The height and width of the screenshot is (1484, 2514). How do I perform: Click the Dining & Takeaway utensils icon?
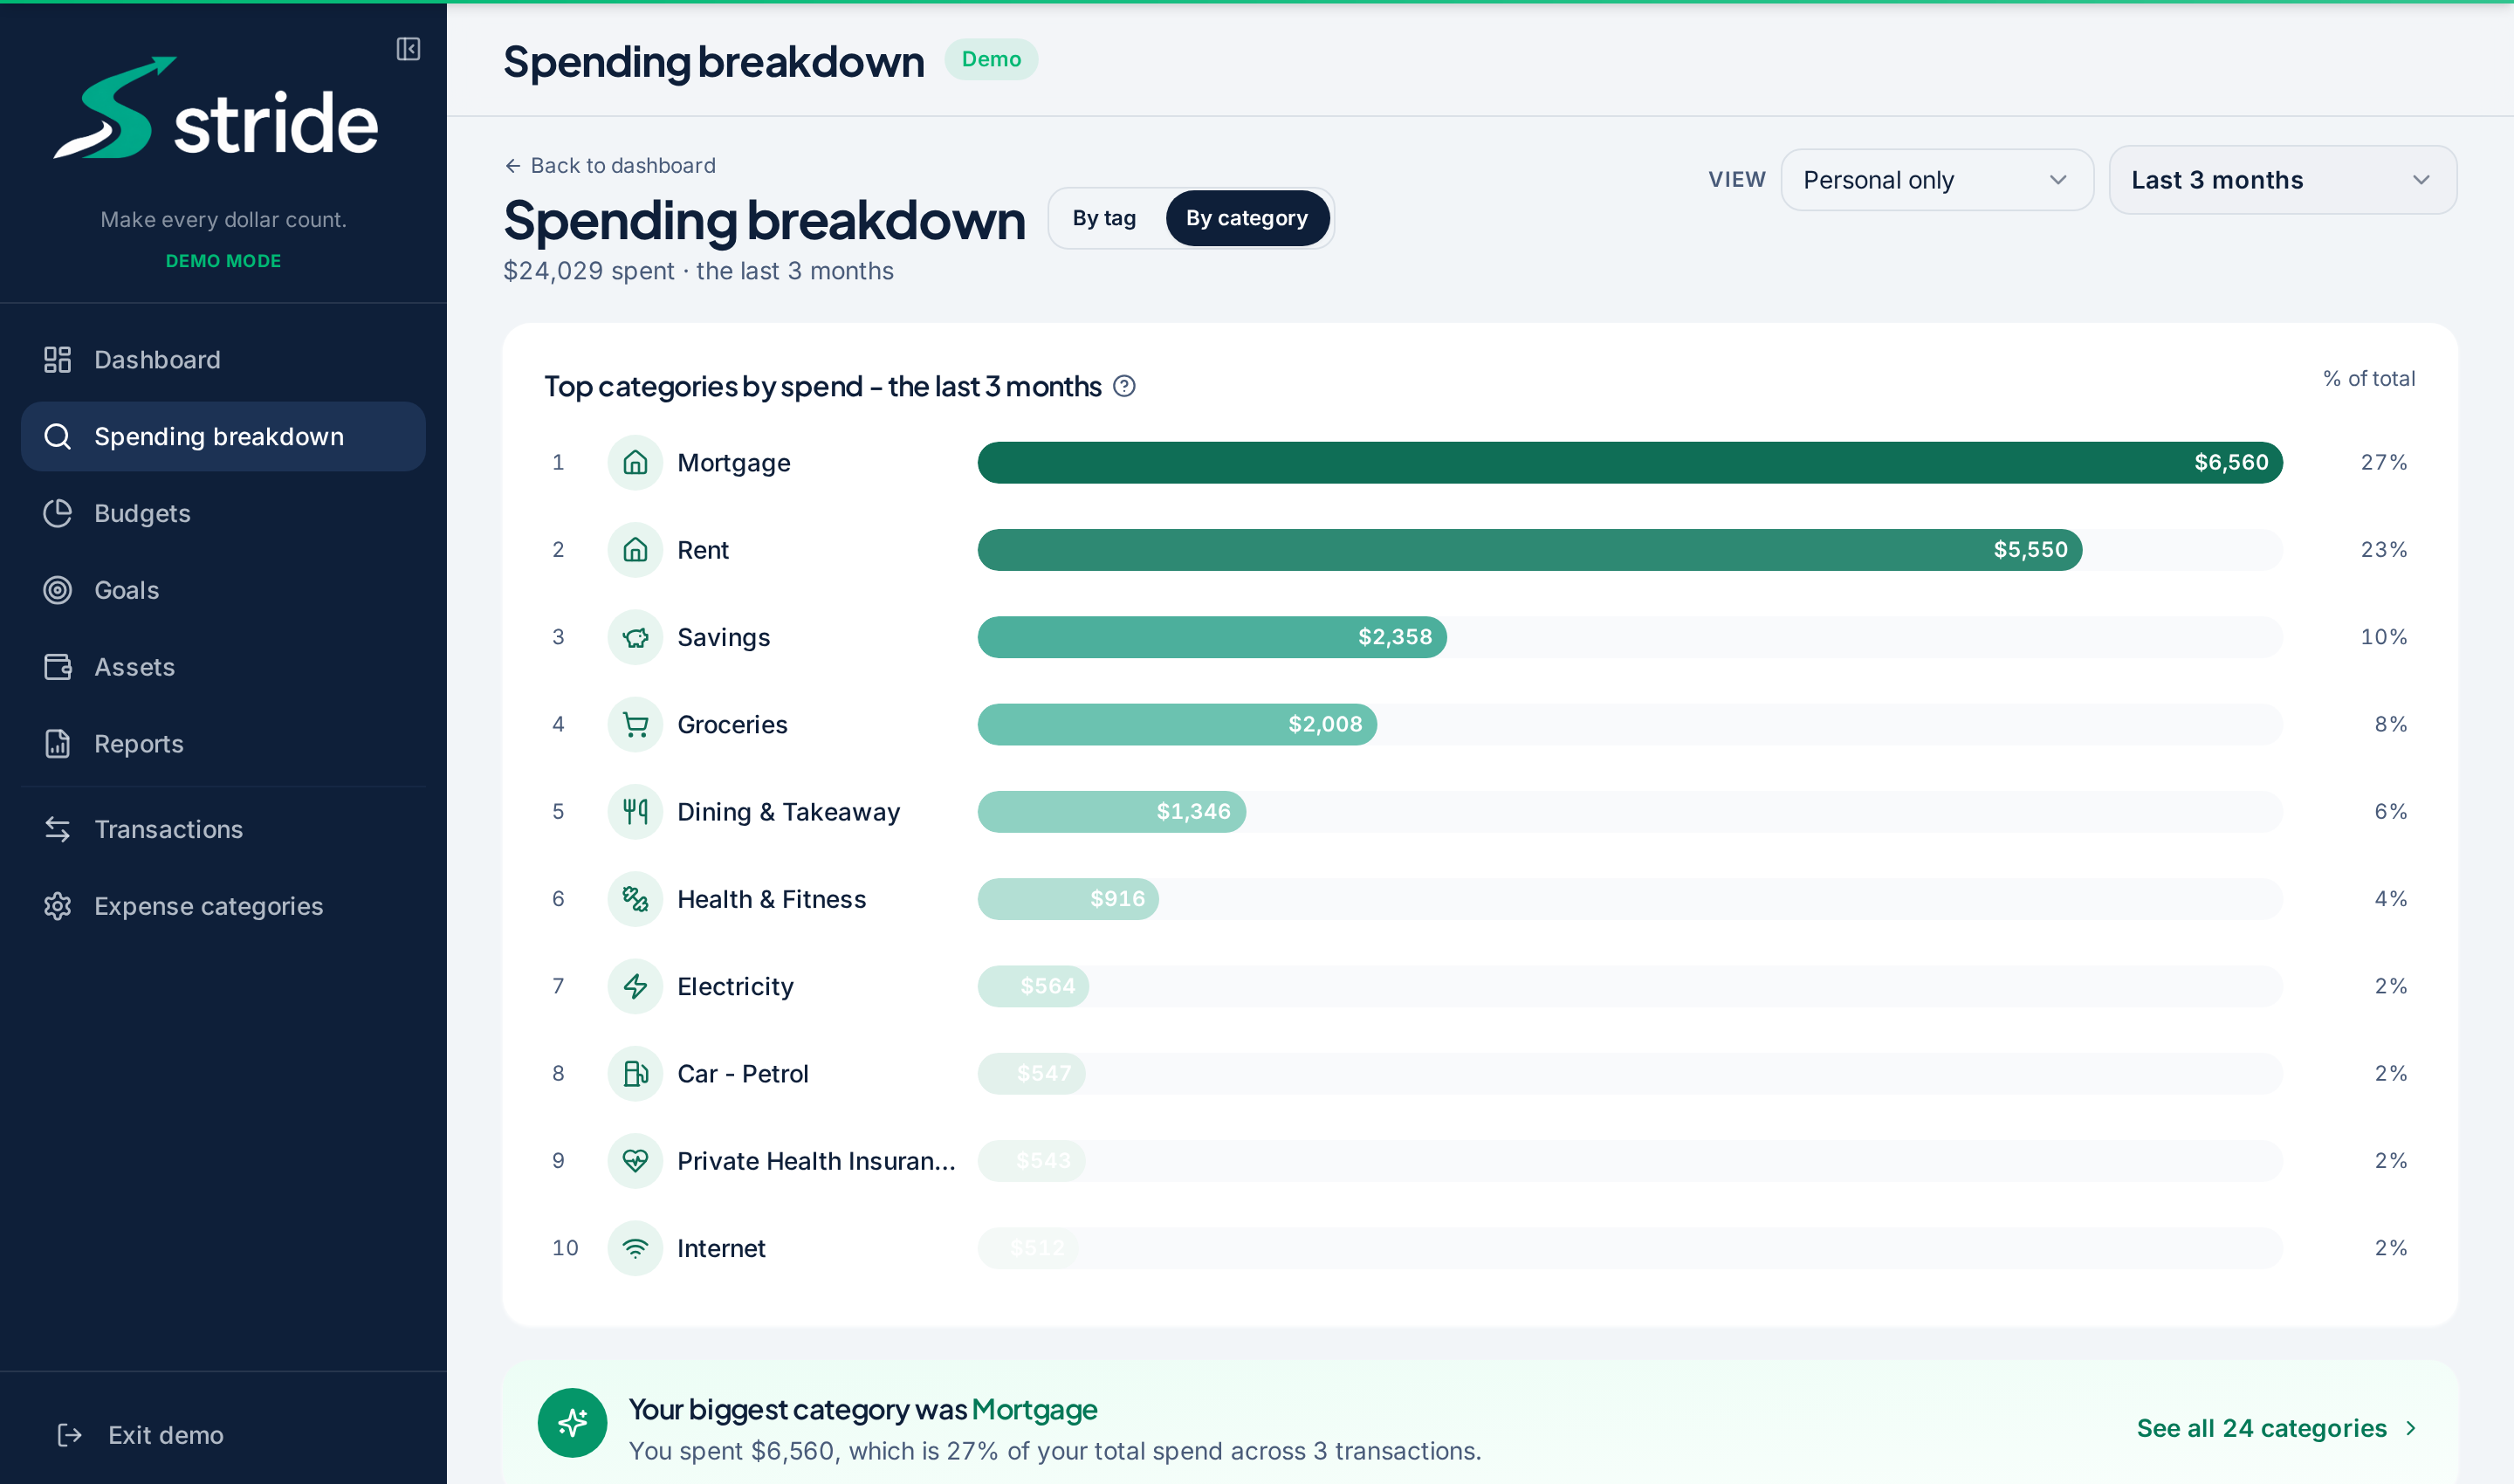pos(635,812)
